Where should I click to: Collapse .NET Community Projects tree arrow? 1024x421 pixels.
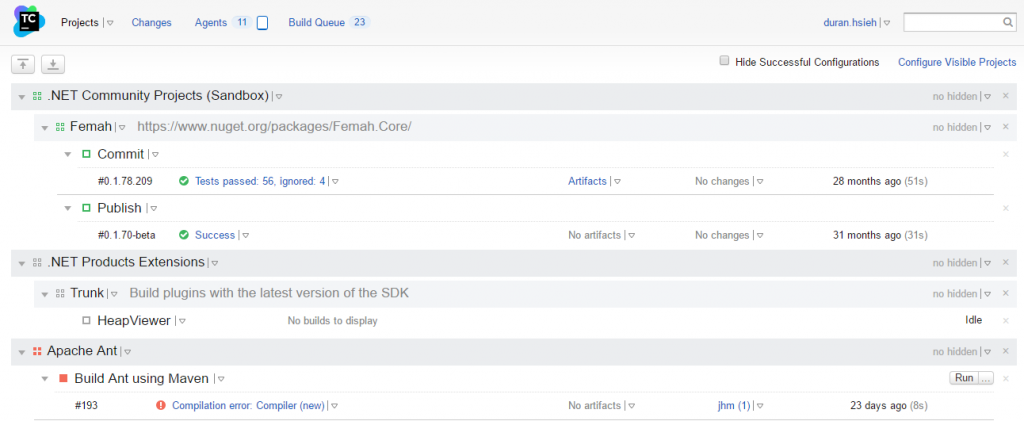coord(22,97)
